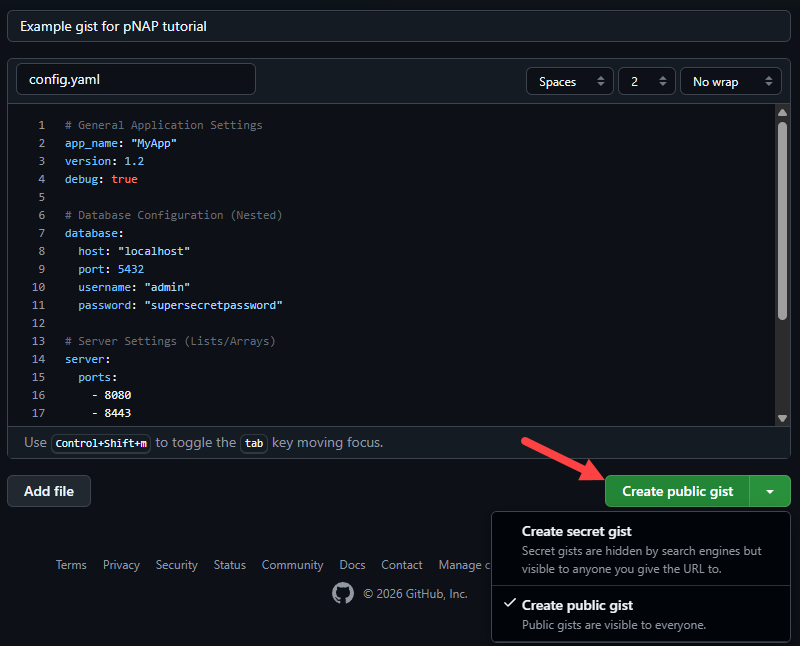Screen dimensions: 800x646
Task: Open the Spaces indentation mode dropdown
Action: click(x=569, y=81)
